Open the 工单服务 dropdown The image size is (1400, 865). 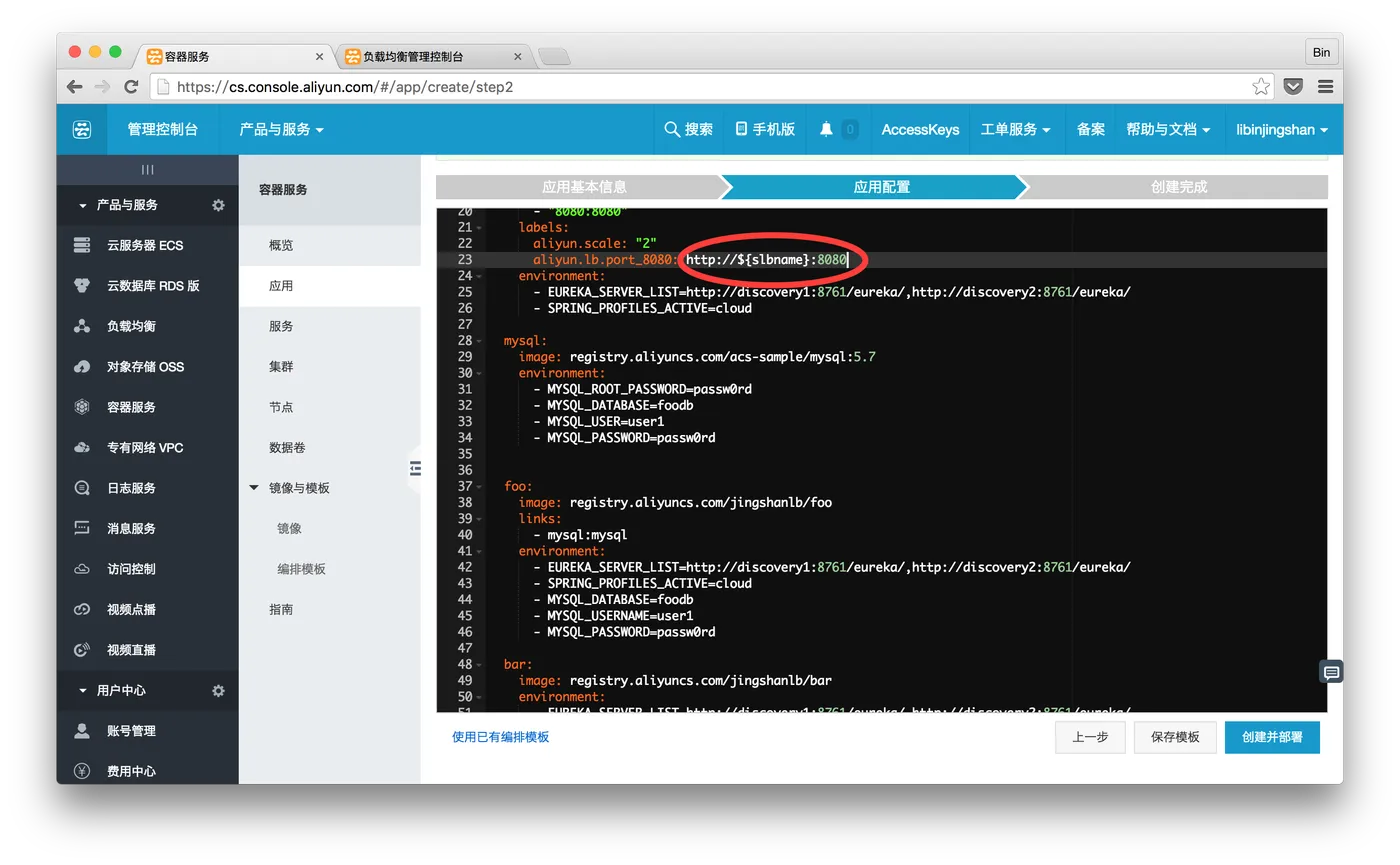(1015, 129)
